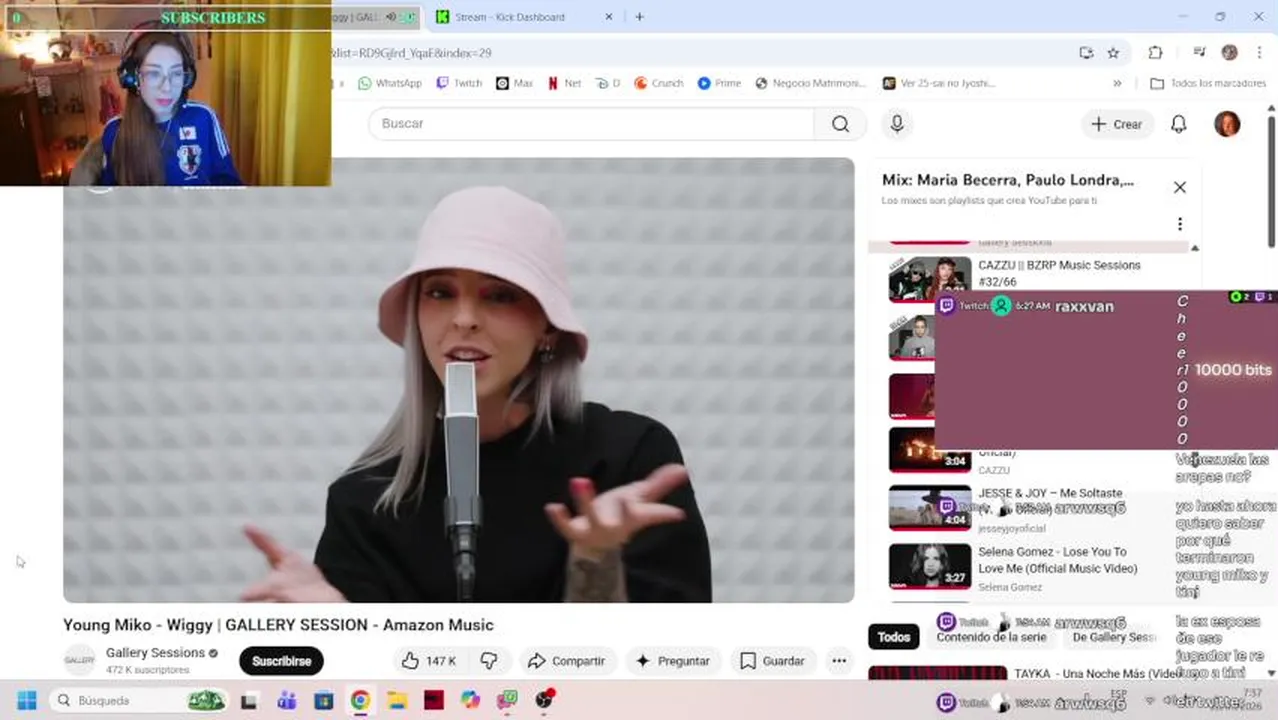
Task: Click the 472 K suscriptores text
Action: coord(147,670)
